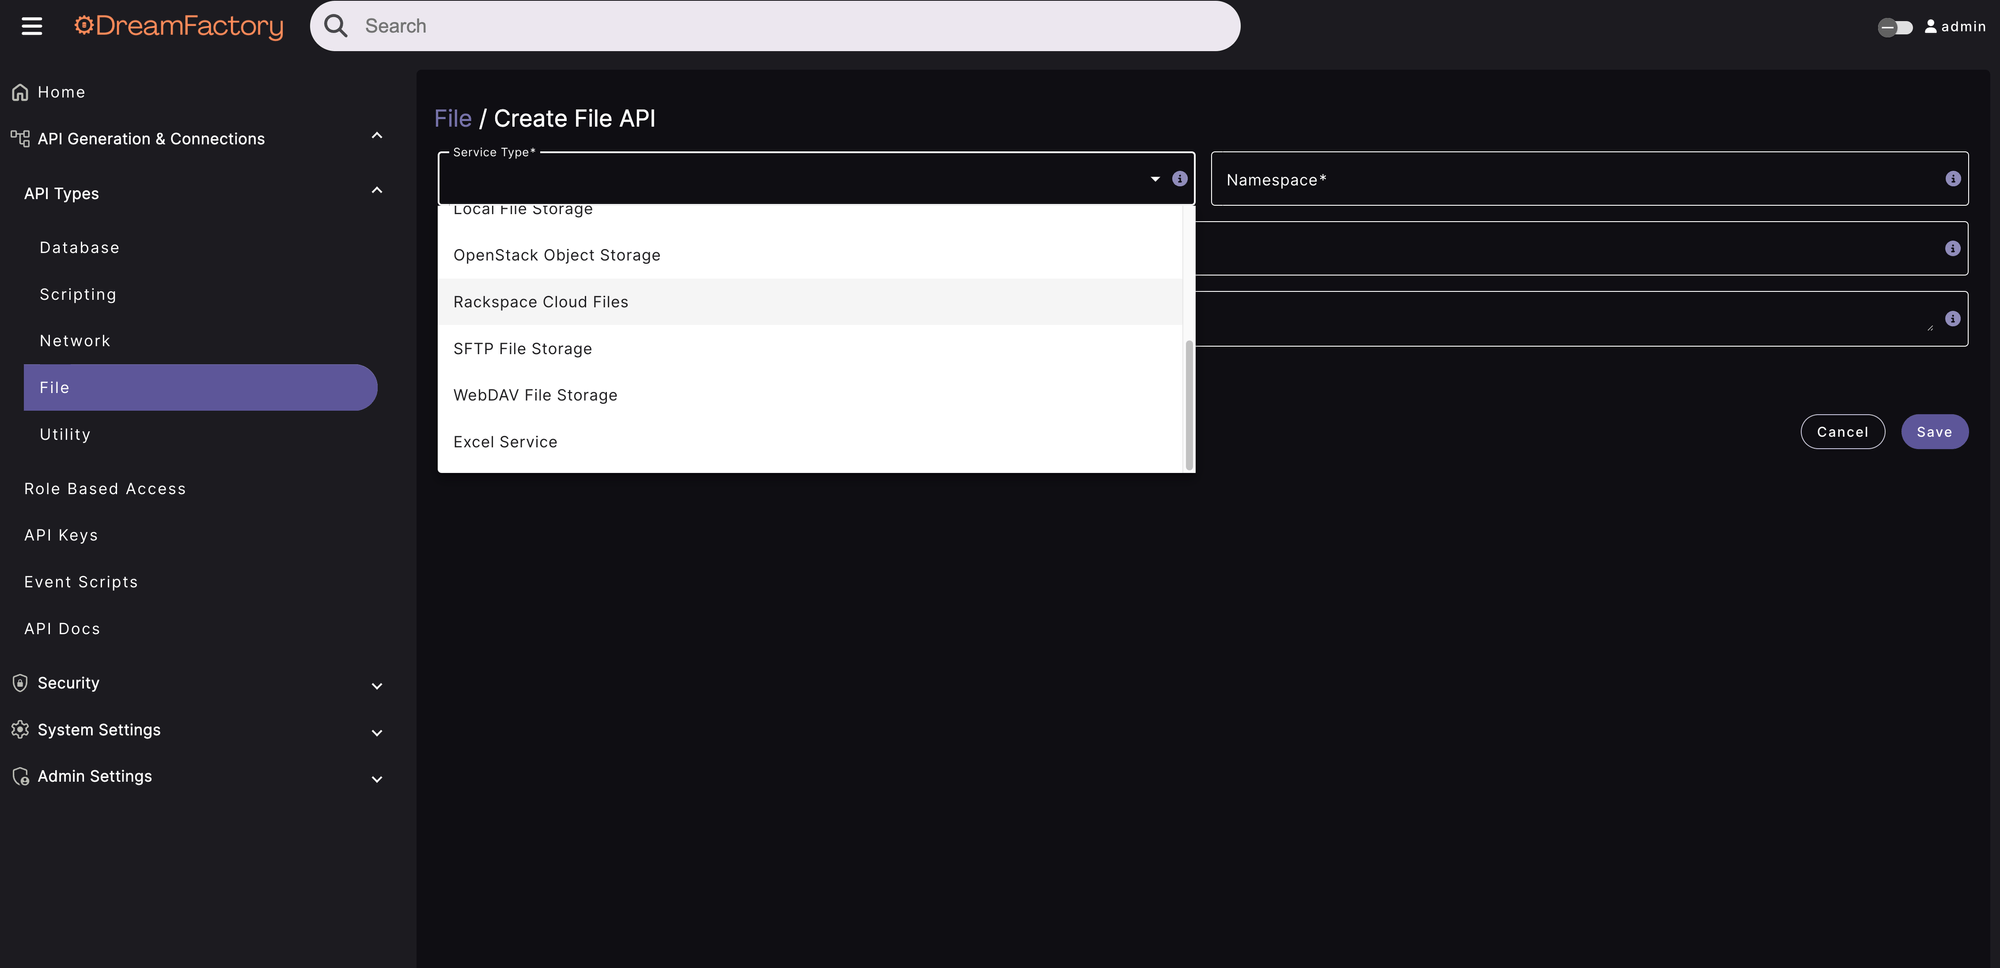
Task: Click the Namespace input field
Action: (1590, 179)
